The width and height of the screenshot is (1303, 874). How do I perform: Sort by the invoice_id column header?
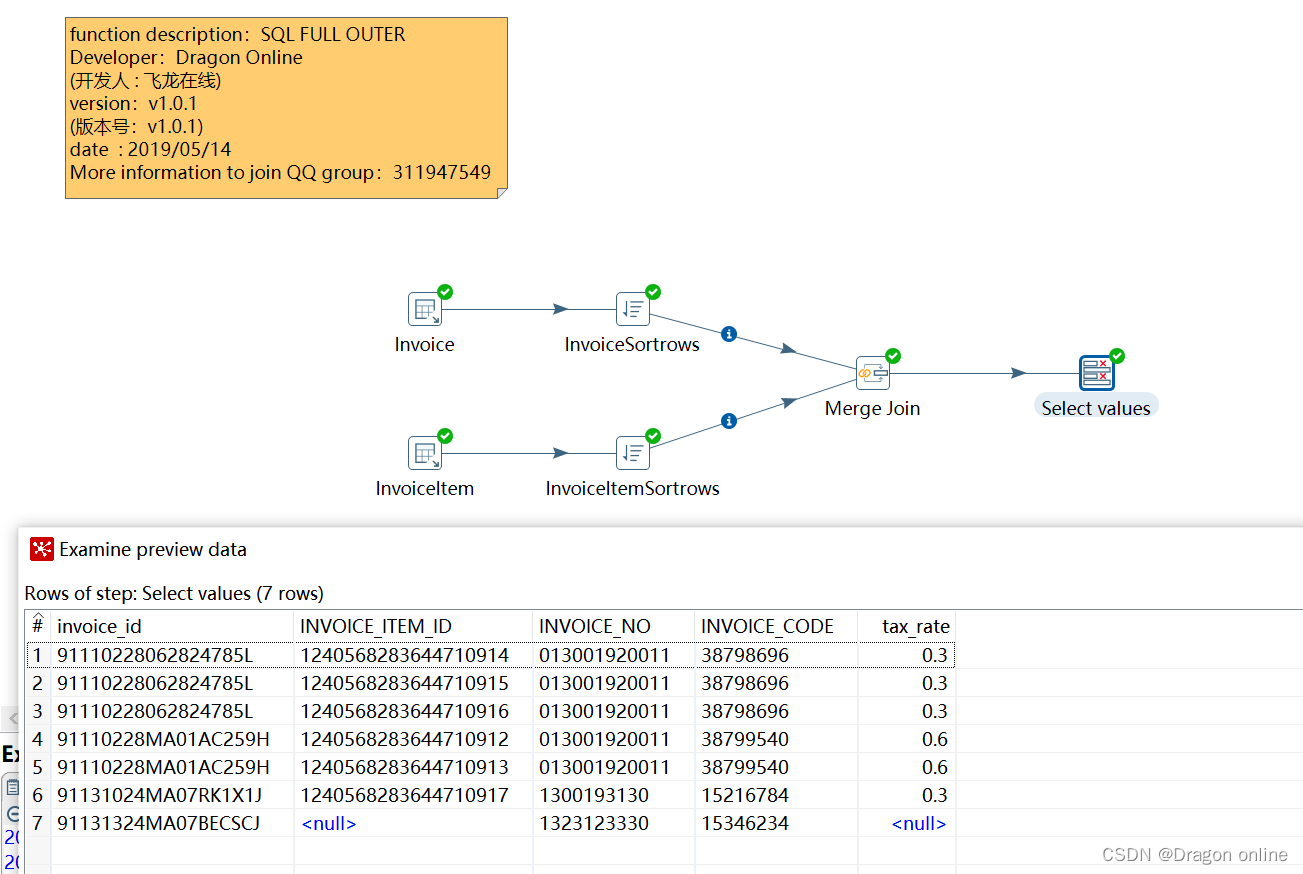[172, 626]
